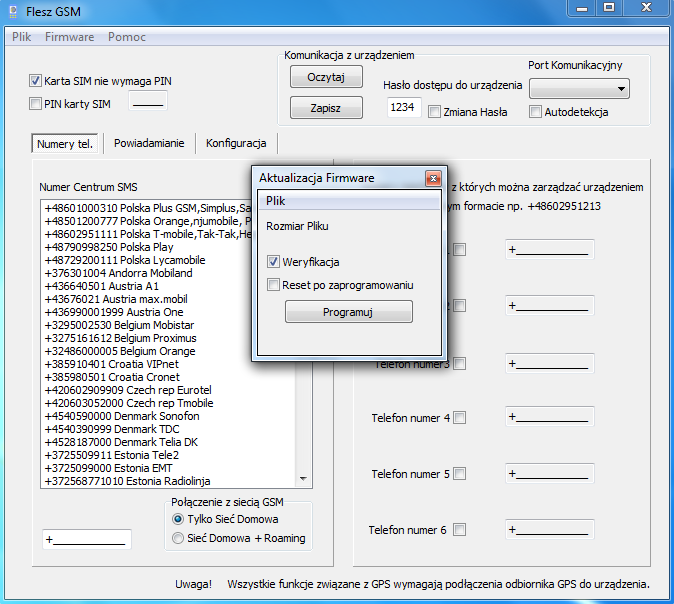Minimize the Flesz GSM window

582,9
